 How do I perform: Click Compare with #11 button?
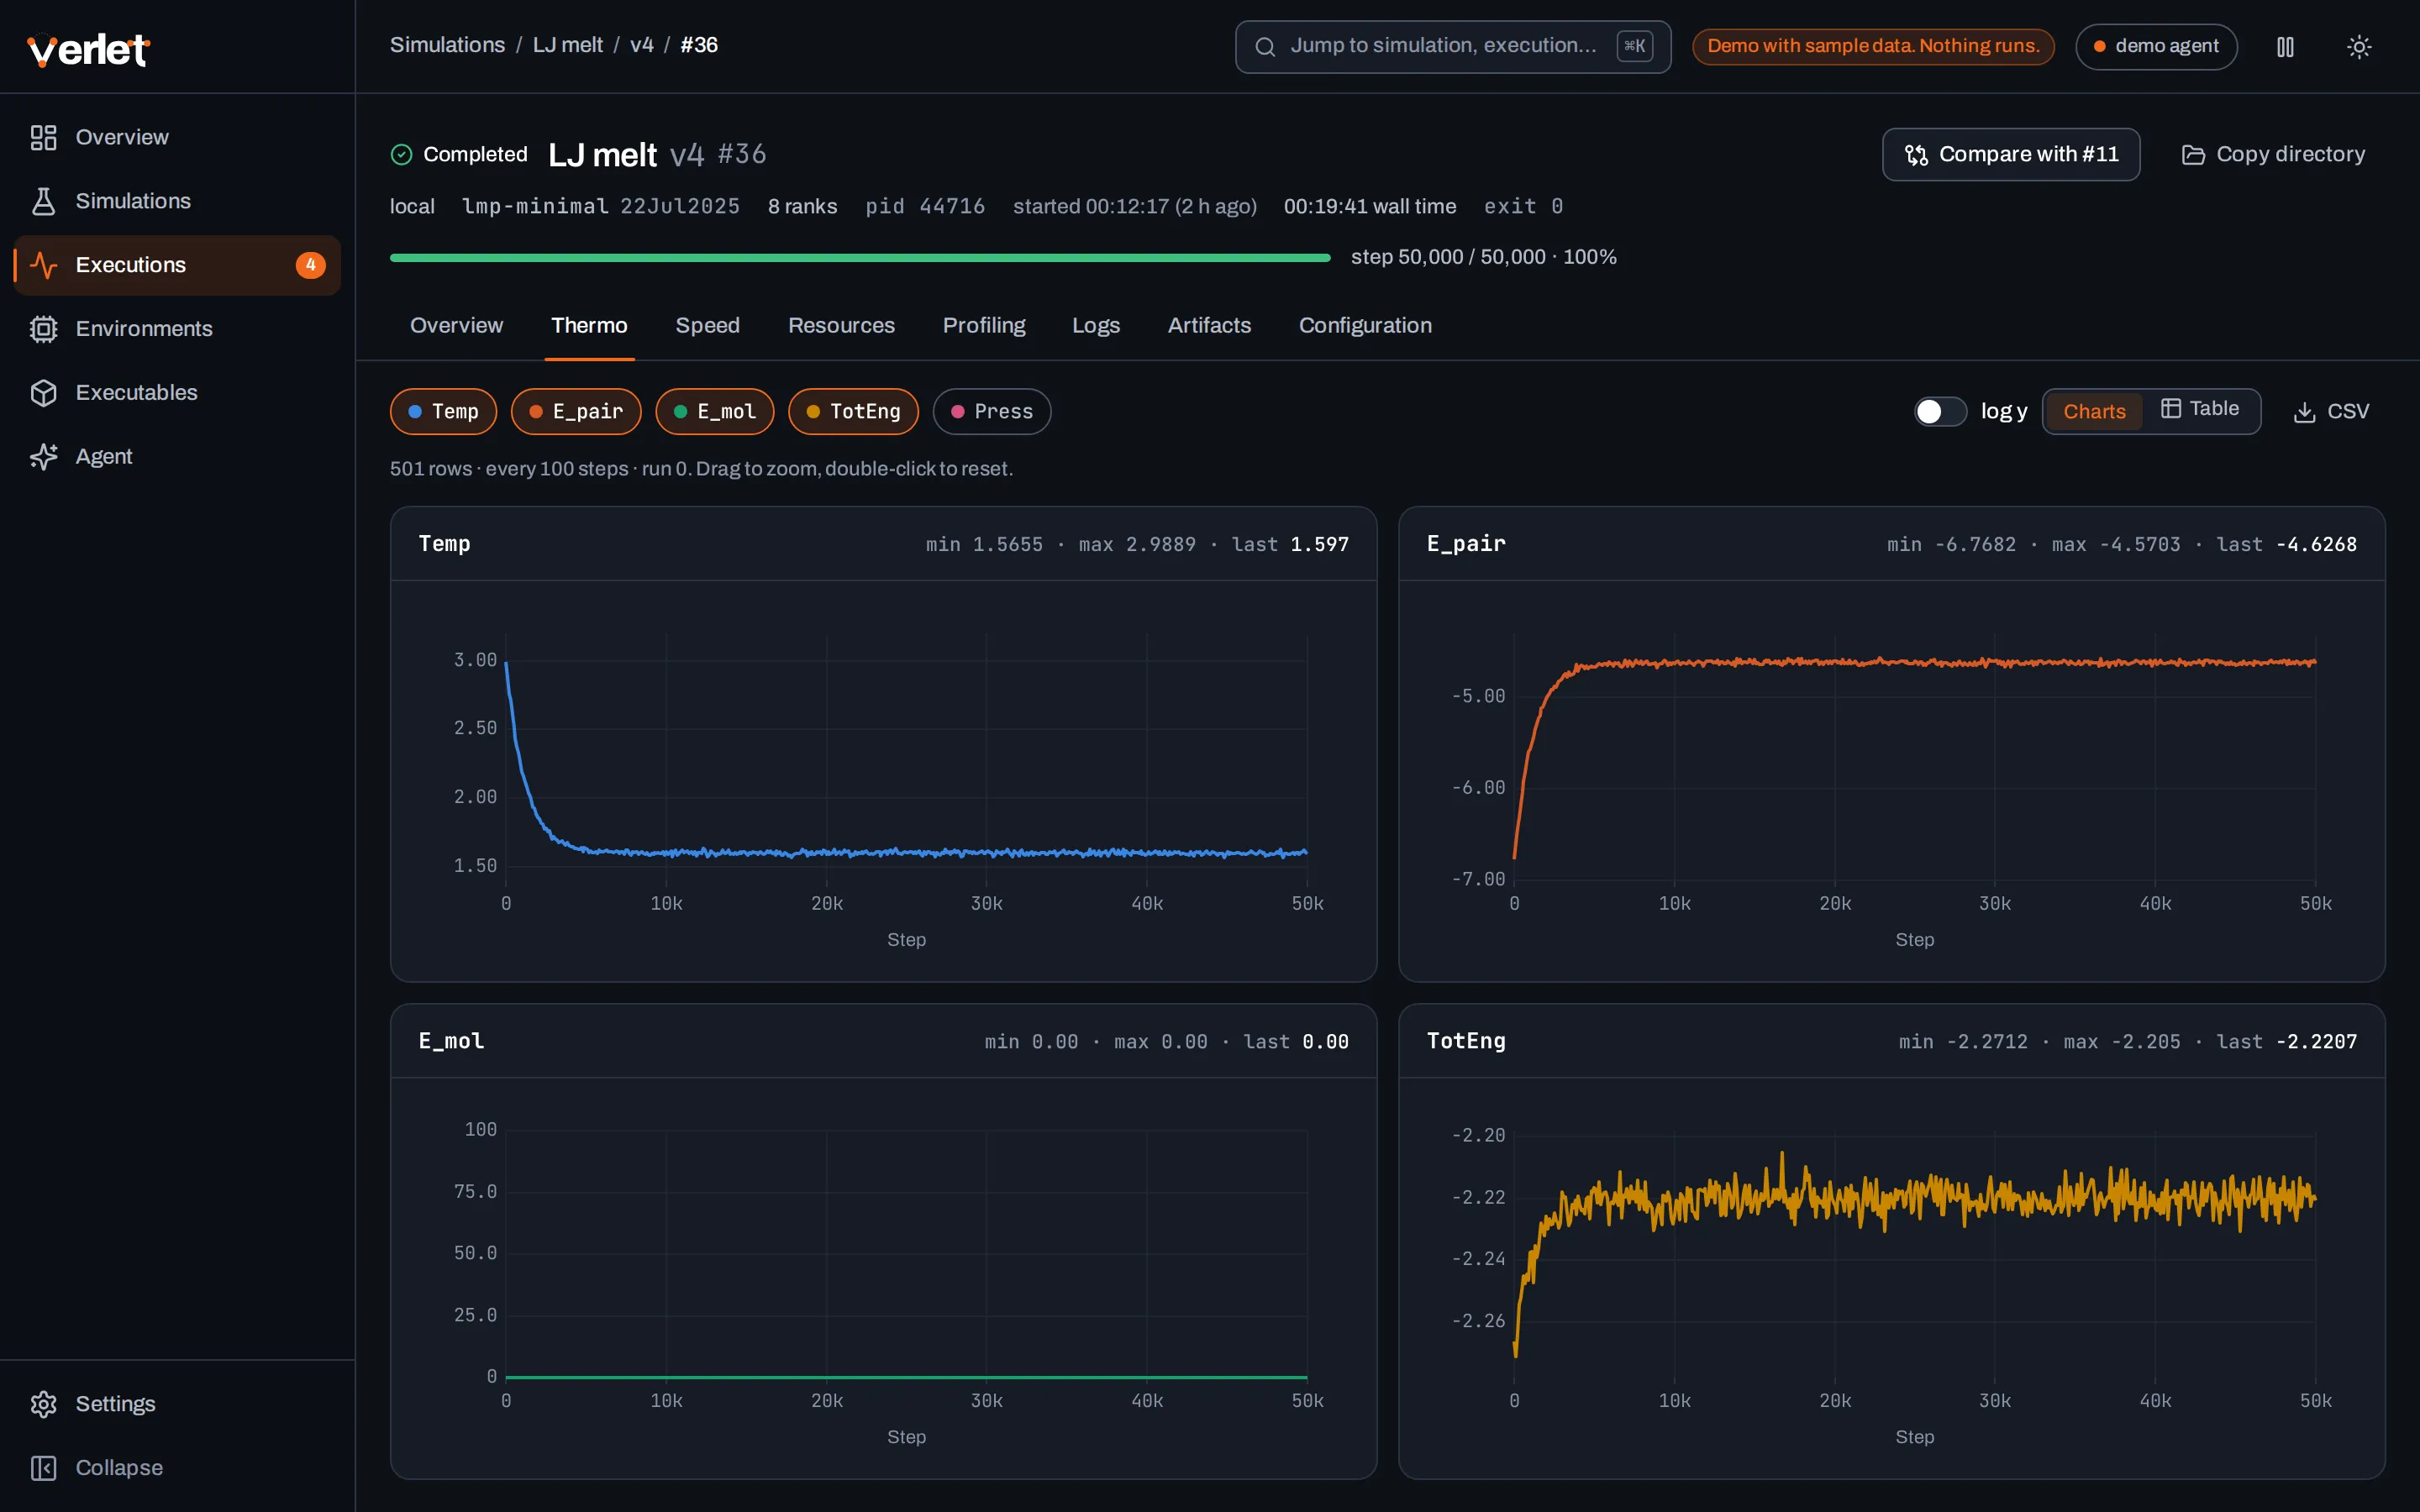2011,155
